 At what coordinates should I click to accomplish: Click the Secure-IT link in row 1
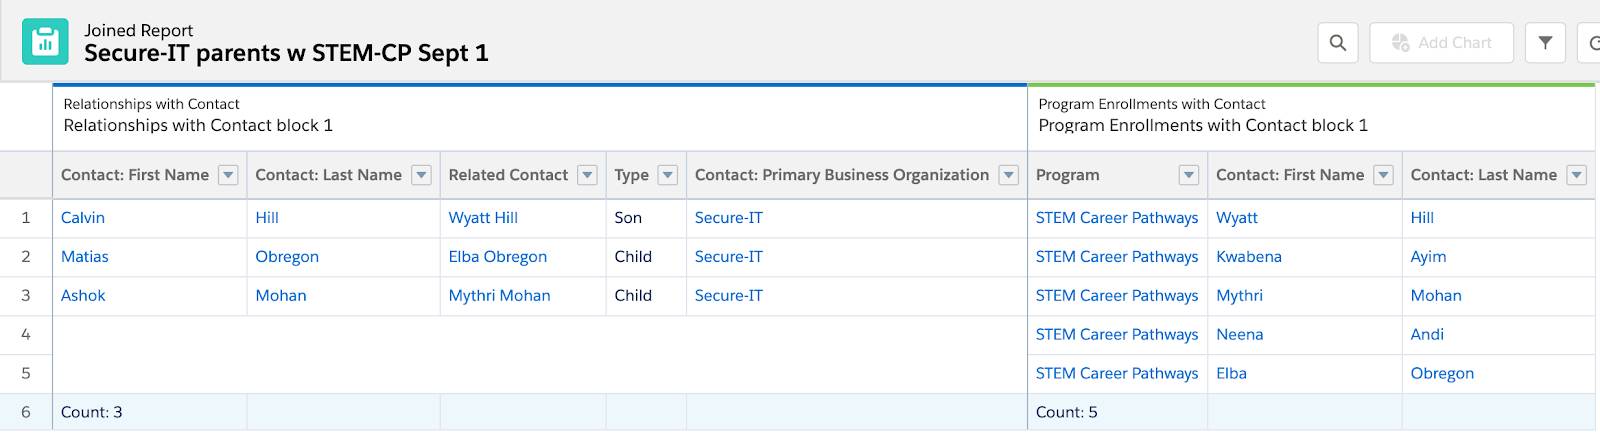[729, 218]
